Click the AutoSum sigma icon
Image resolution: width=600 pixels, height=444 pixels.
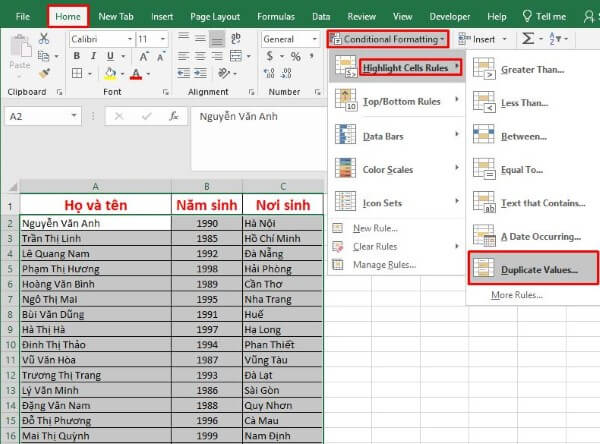pyautogui.click(x=528, y=38)
